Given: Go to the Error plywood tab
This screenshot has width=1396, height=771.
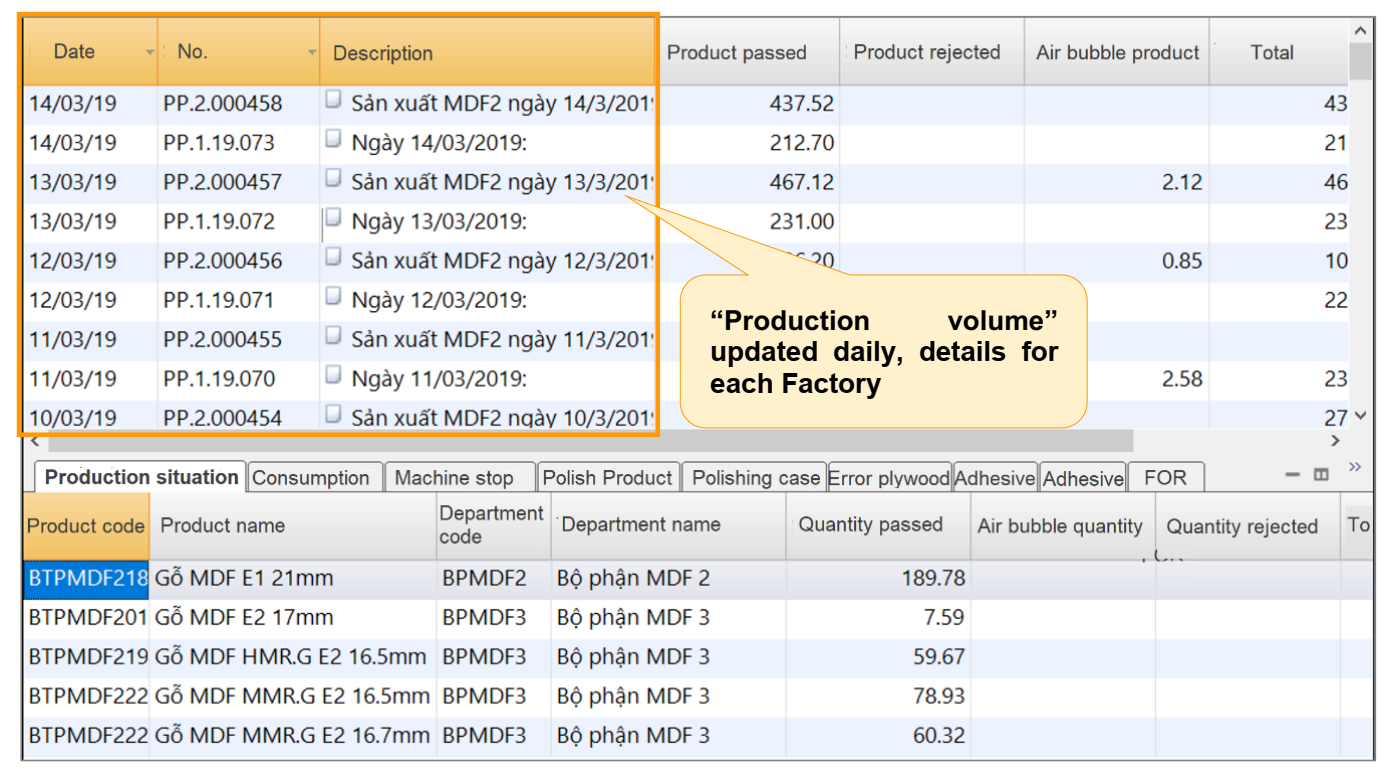Looking at the screenshot, I should point(888,478).
